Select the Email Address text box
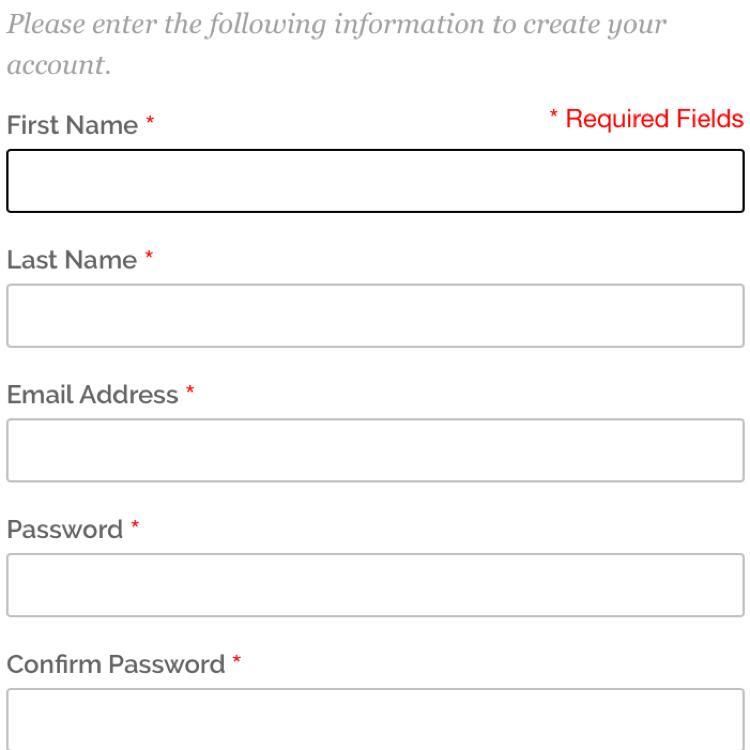Image resolution: width=750 pixels, height=750 pixels. point(375,450)
